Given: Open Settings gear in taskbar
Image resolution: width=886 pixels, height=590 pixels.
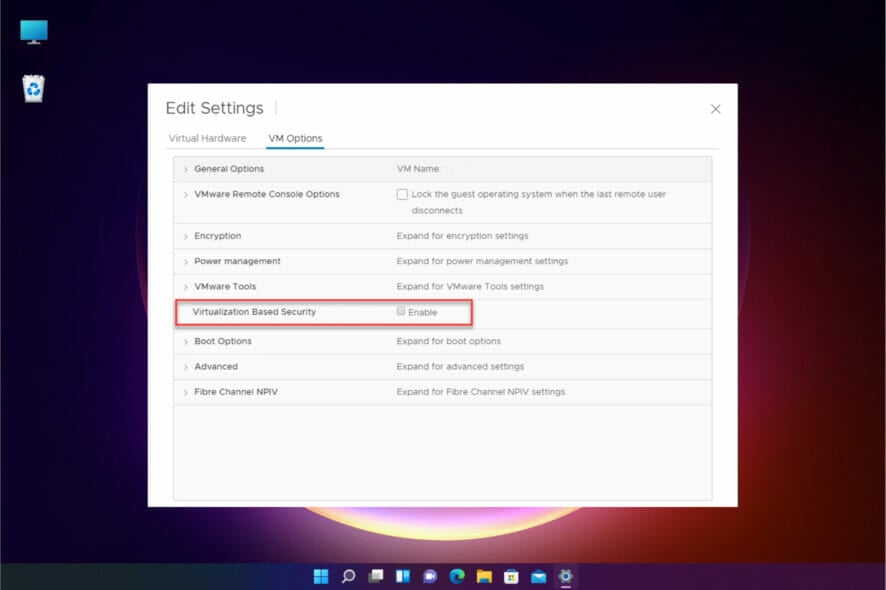Looking at the screenshot, I should (x=566, y=576).
